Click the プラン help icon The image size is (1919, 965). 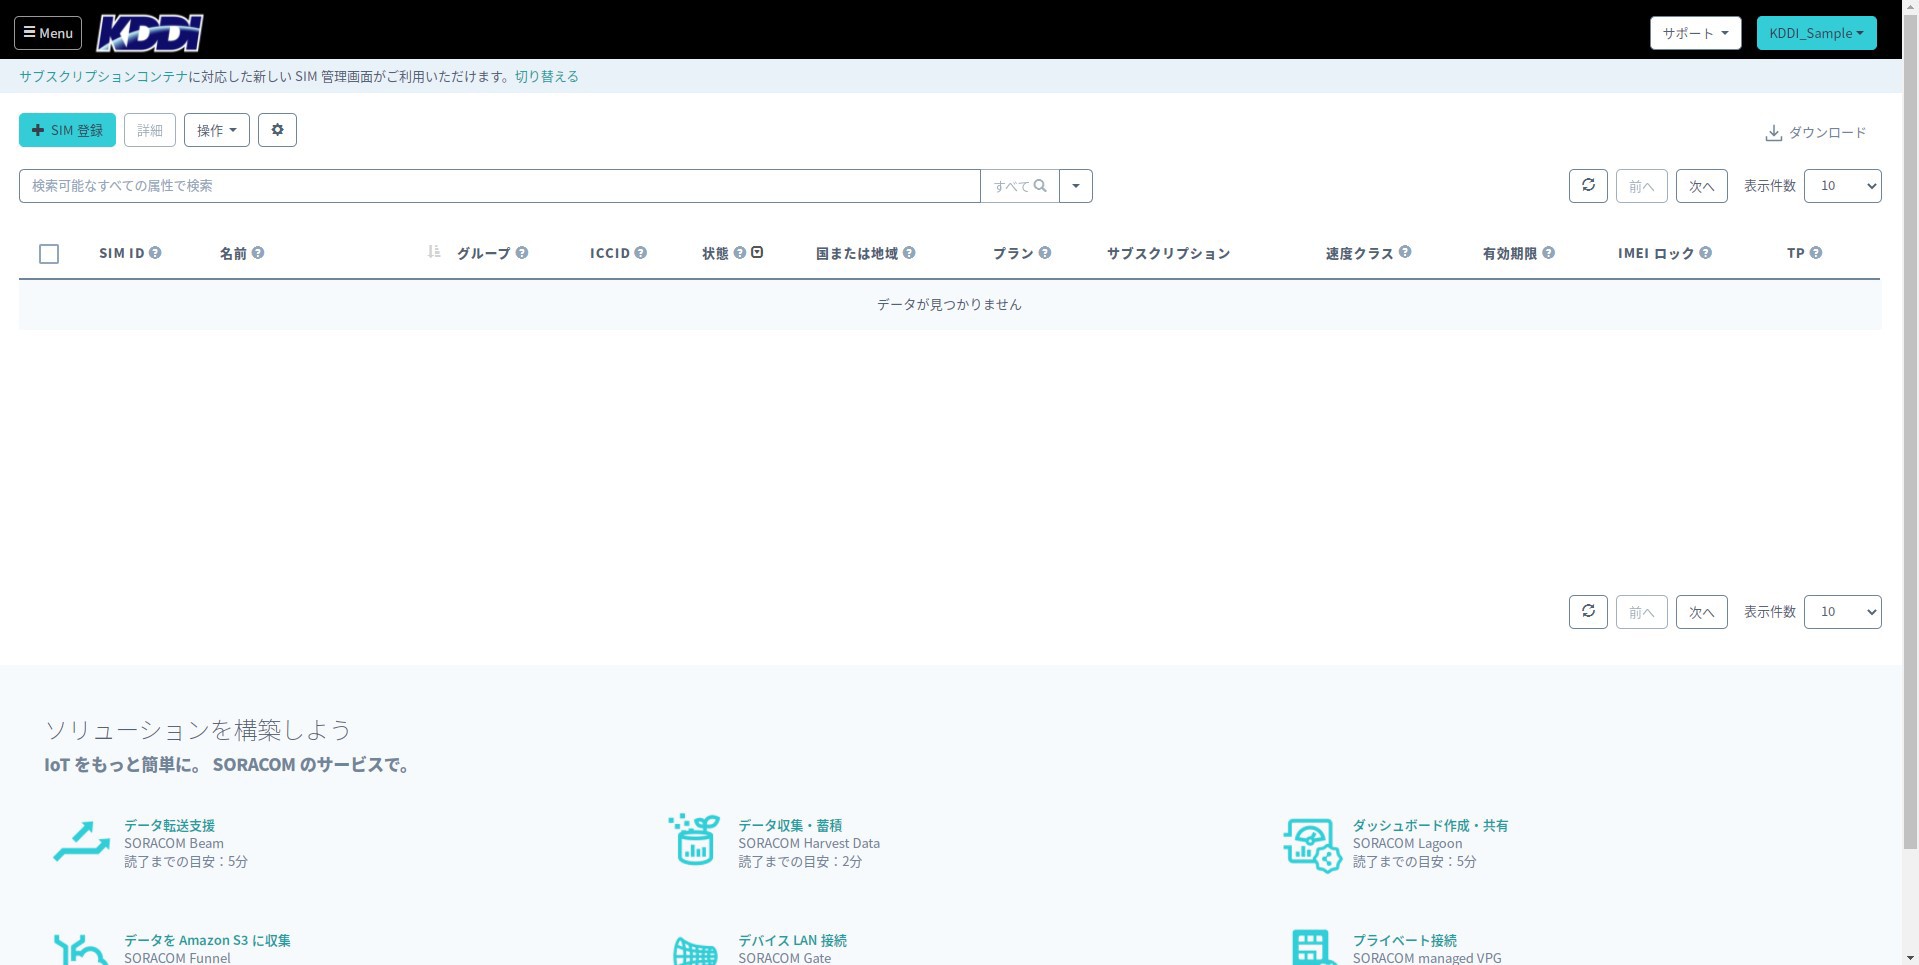click(1045, 253)
